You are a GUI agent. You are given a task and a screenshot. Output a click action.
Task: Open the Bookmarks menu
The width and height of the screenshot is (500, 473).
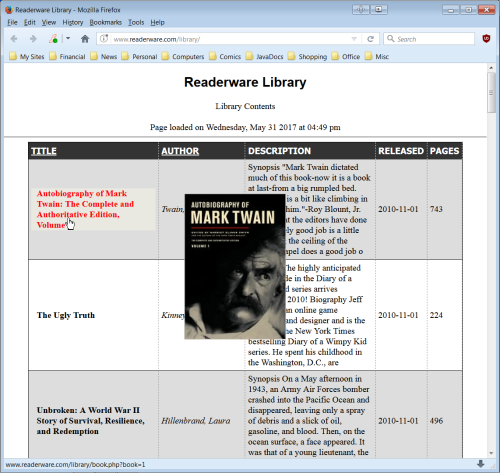[106, 22]
